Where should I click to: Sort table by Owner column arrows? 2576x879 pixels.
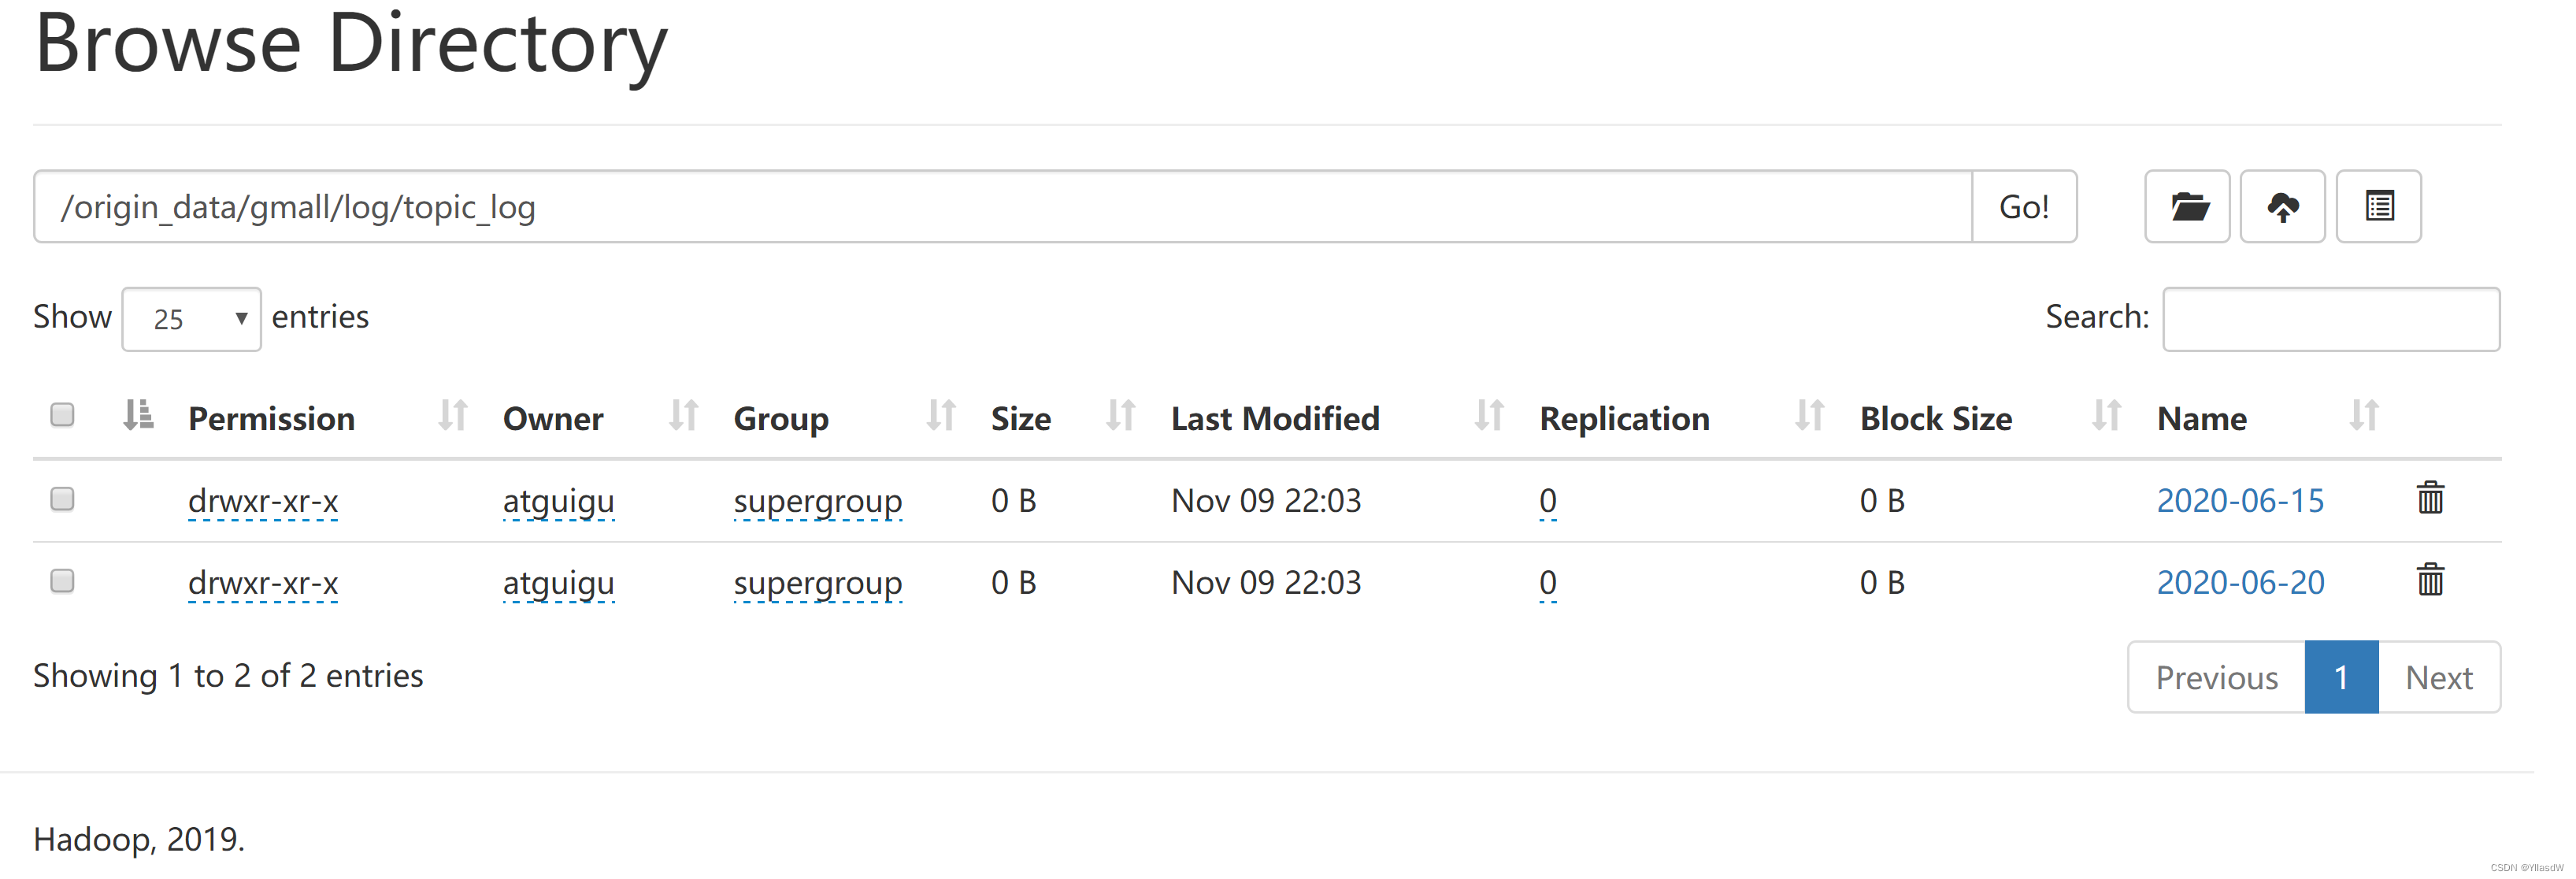pos(683,415)
